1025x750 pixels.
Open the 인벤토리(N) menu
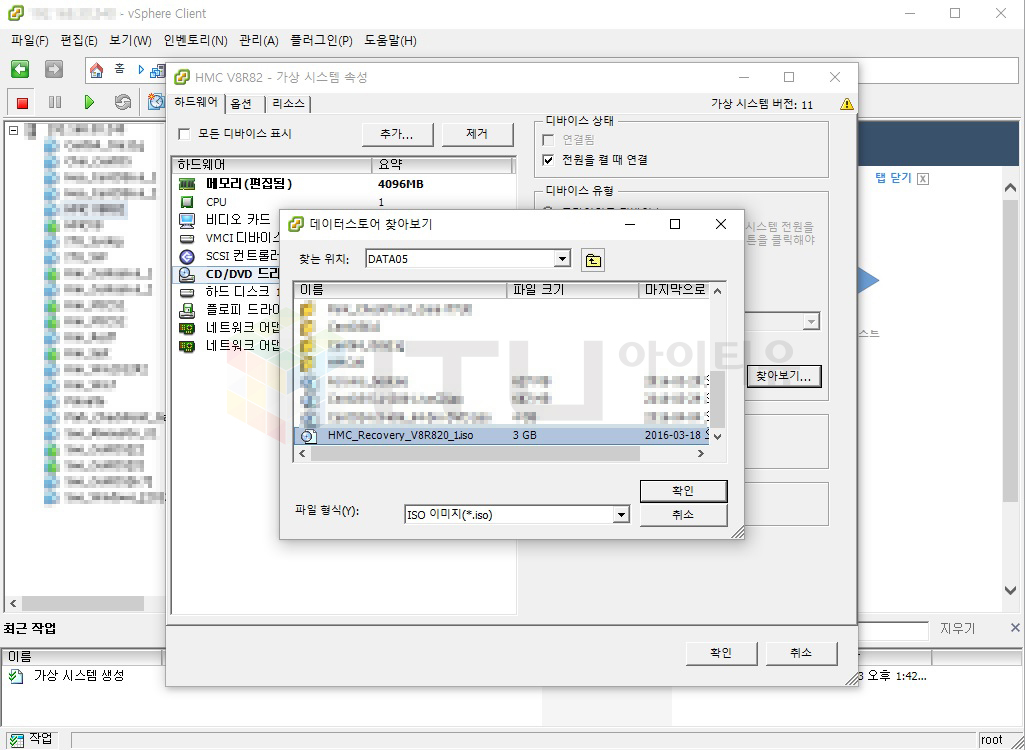pos(195,41)
